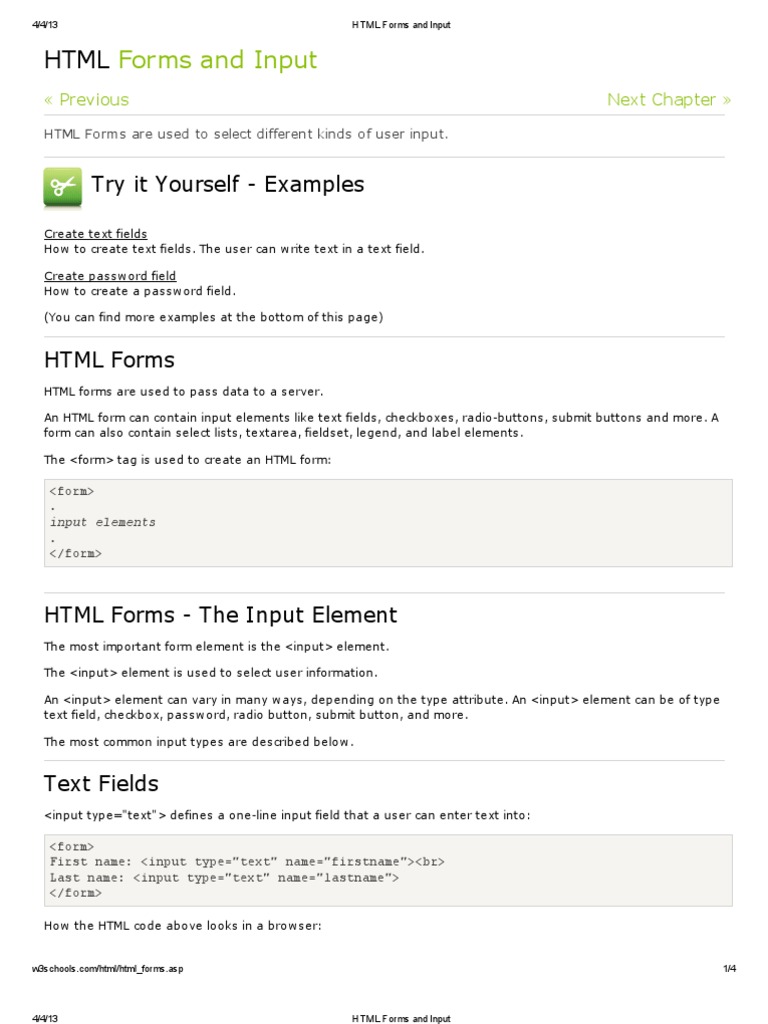This screenshot has height=1024, width=768.
Task: Open the Next Chapter » link
Action: [668, 99]
